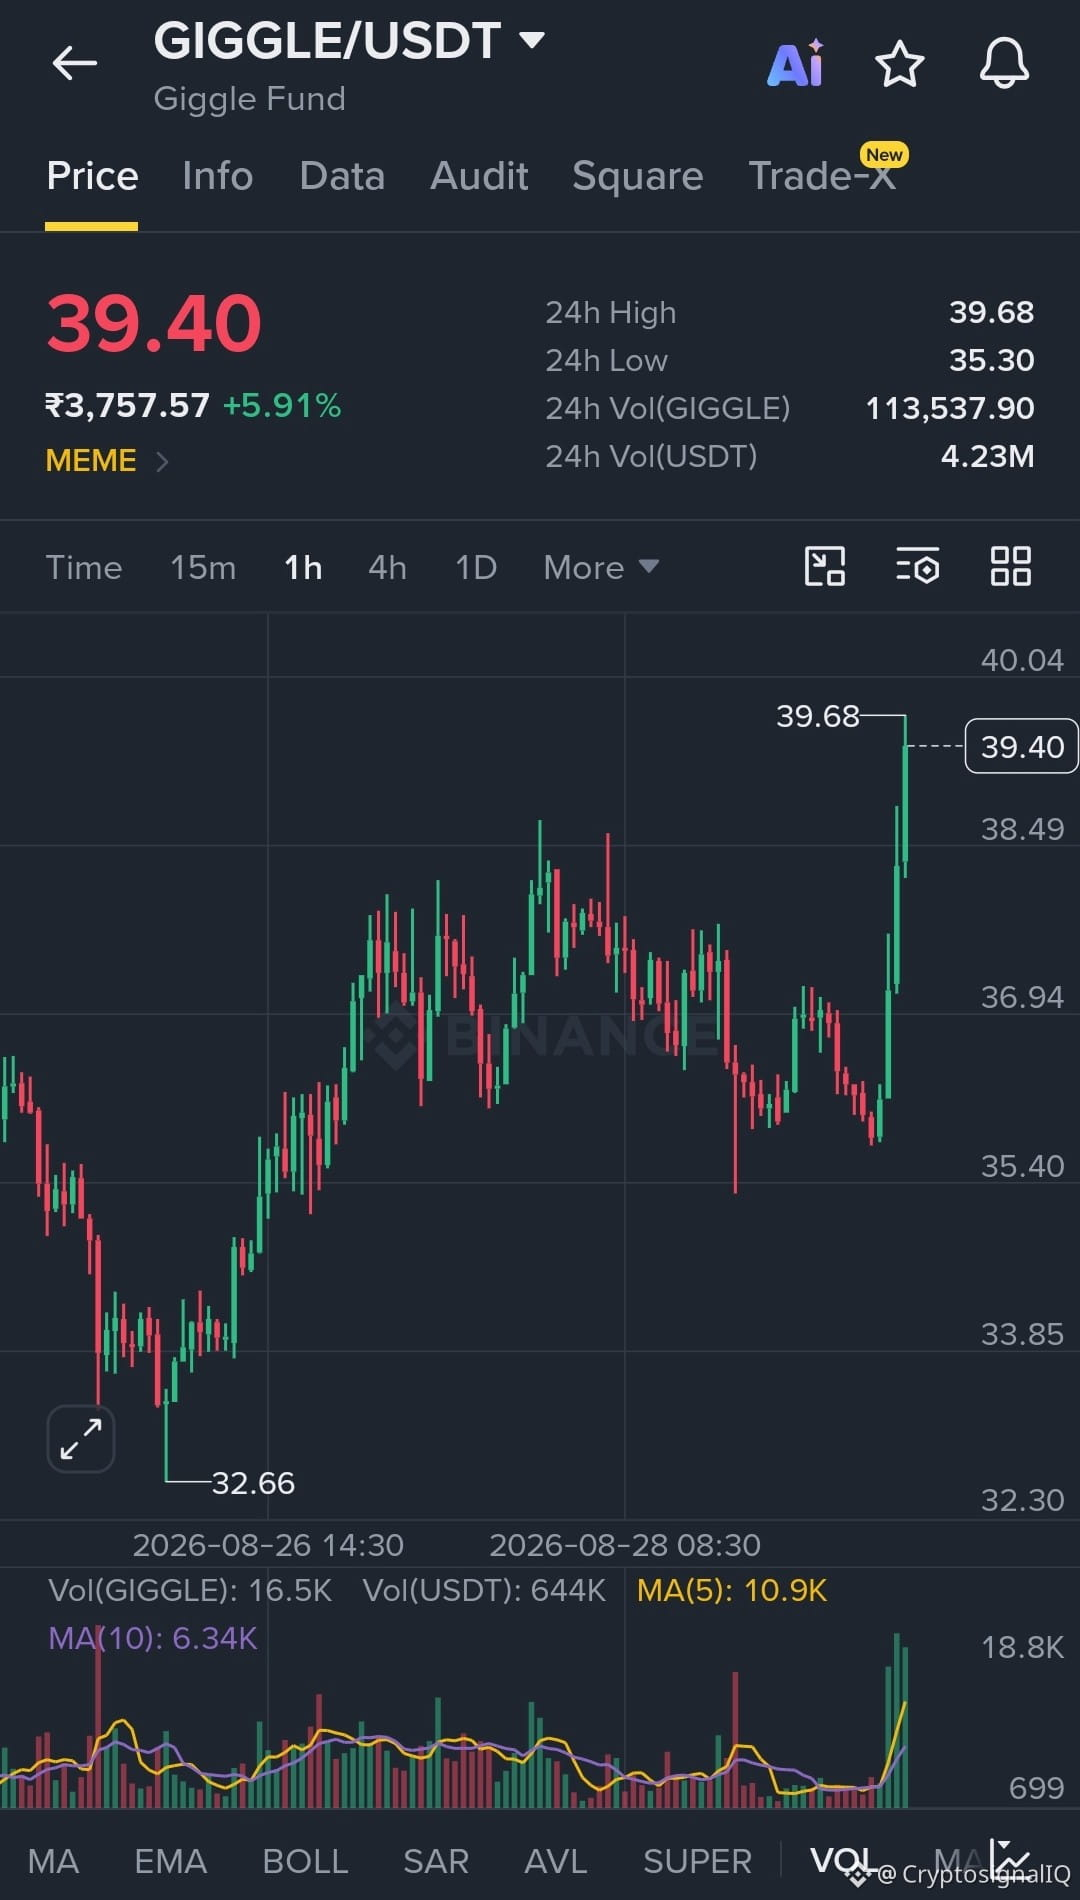
Task: Tap the 24h Vol(USDT) value 4.23M
Action: coord(987,456)
